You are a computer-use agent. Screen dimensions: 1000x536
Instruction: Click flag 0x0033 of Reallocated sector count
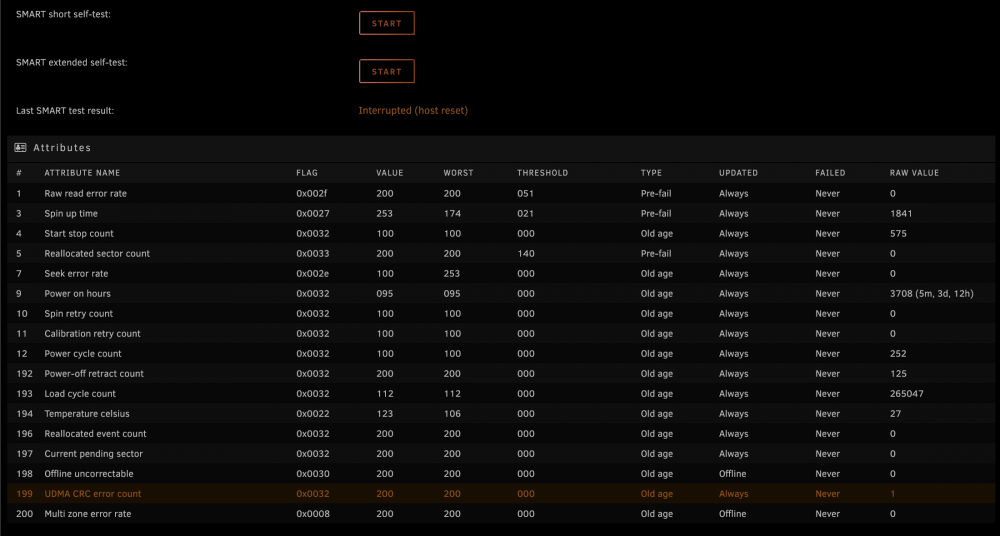[312, 253]
